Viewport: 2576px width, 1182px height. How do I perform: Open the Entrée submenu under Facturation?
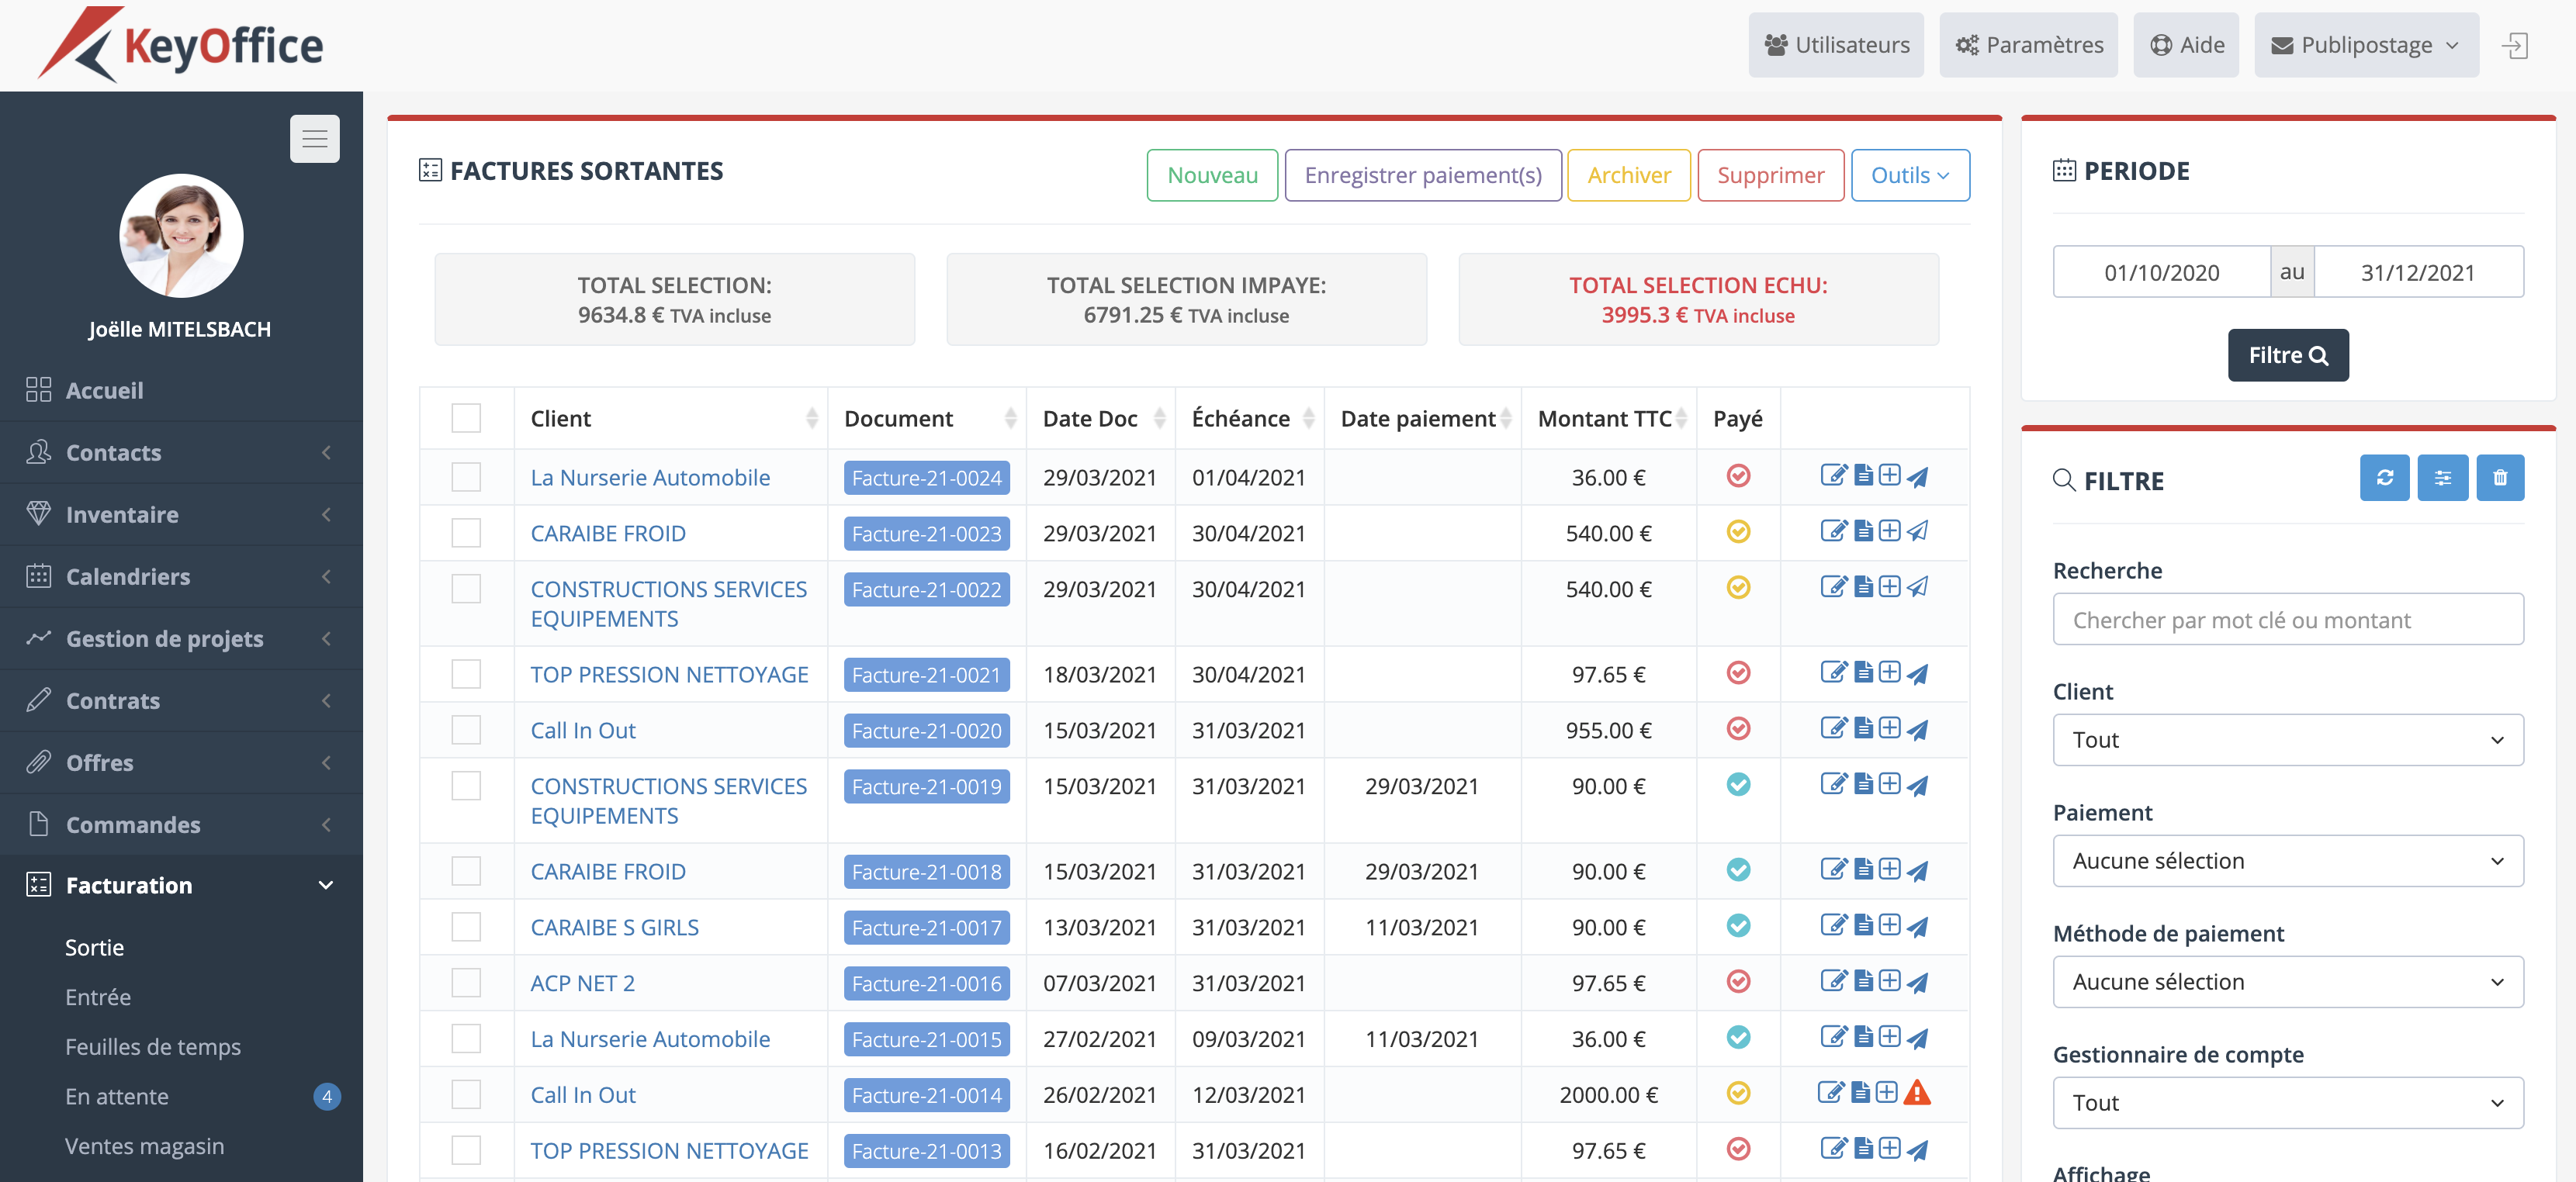(98, 997)
